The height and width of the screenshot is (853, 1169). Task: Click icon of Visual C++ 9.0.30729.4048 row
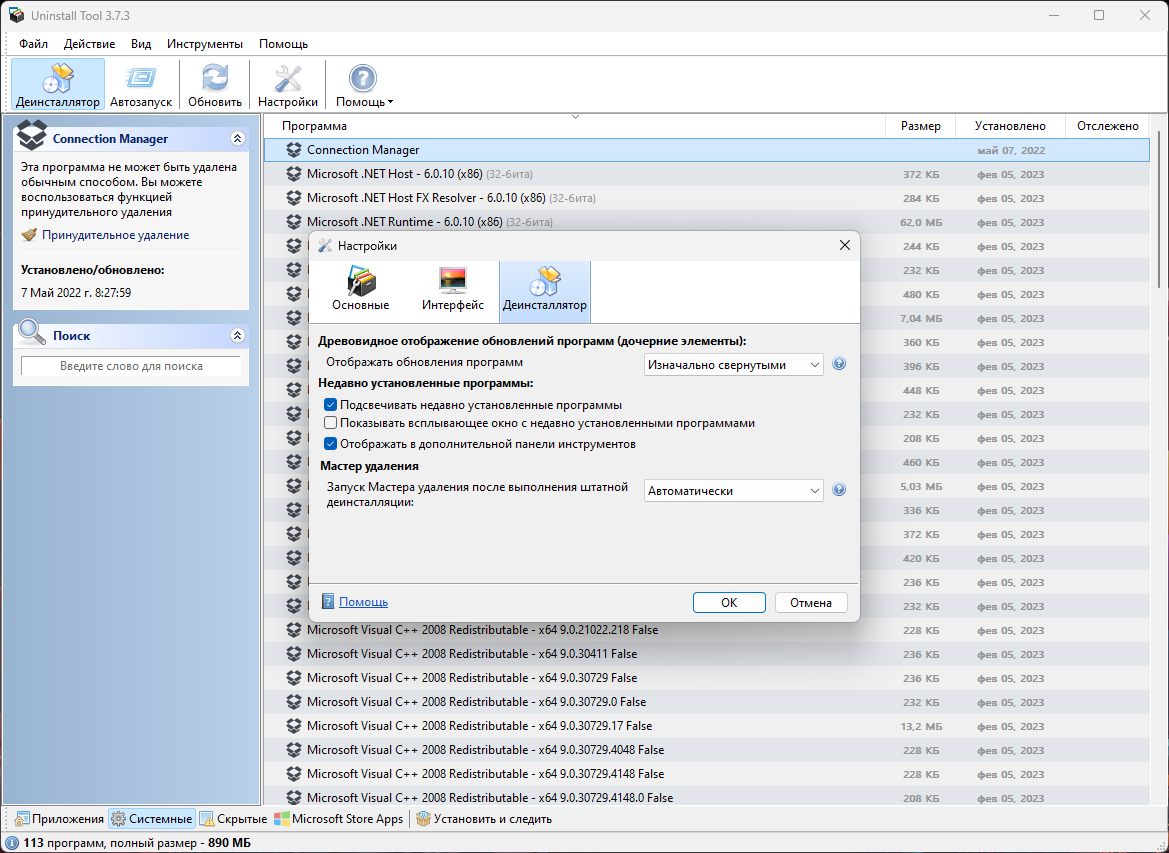point(294,749)
